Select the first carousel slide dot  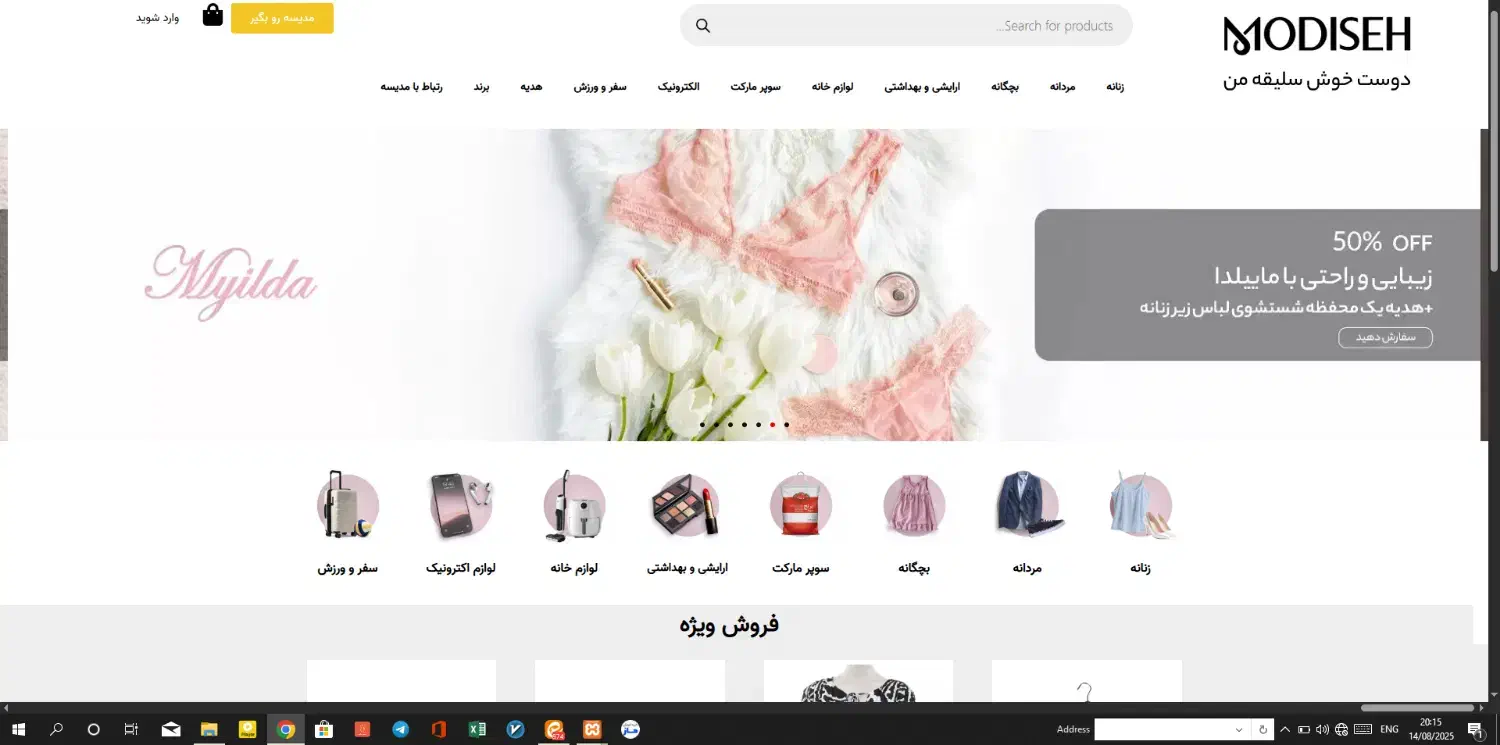click(702, 425)
